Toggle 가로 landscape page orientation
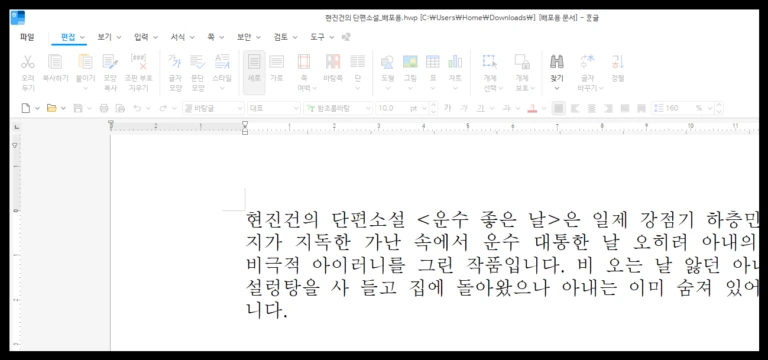The width and height of the screenshot is (768, 360). pos(276,62)
